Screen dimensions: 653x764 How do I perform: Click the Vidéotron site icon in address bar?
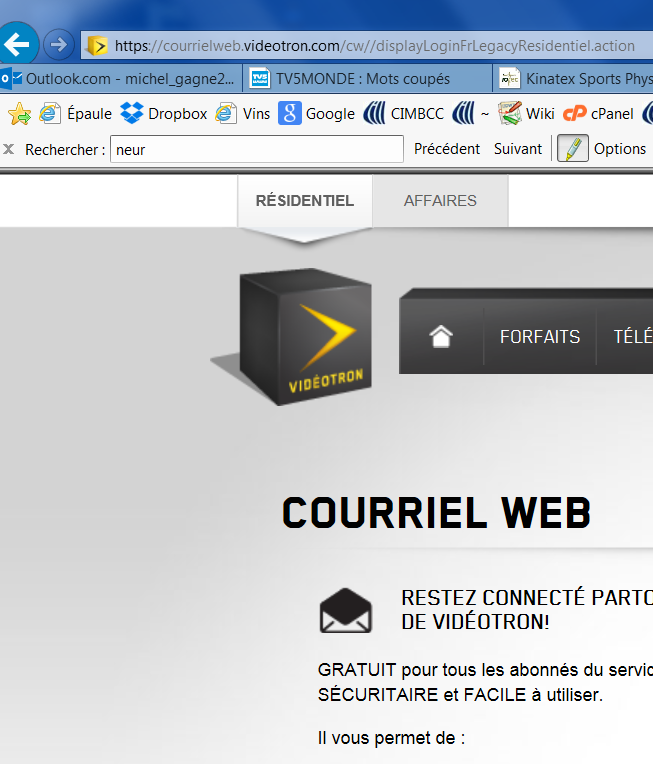coord(97,46)
